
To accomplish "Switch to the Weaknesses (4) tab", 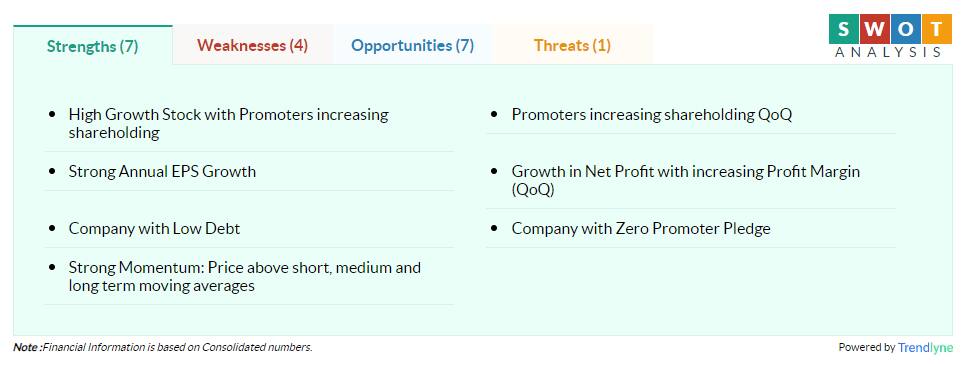I will pyautogui.click(x=252, y=45).
